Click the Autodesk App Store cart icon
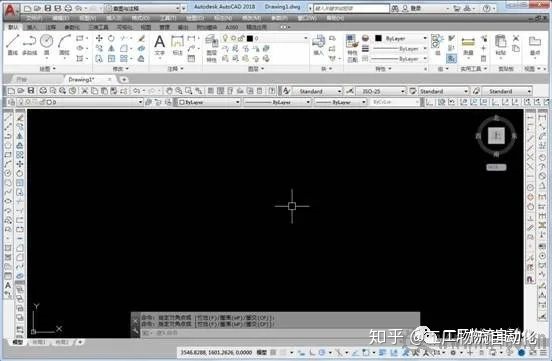The height and width of the screenshot is (361, 552). click(457, 8)
